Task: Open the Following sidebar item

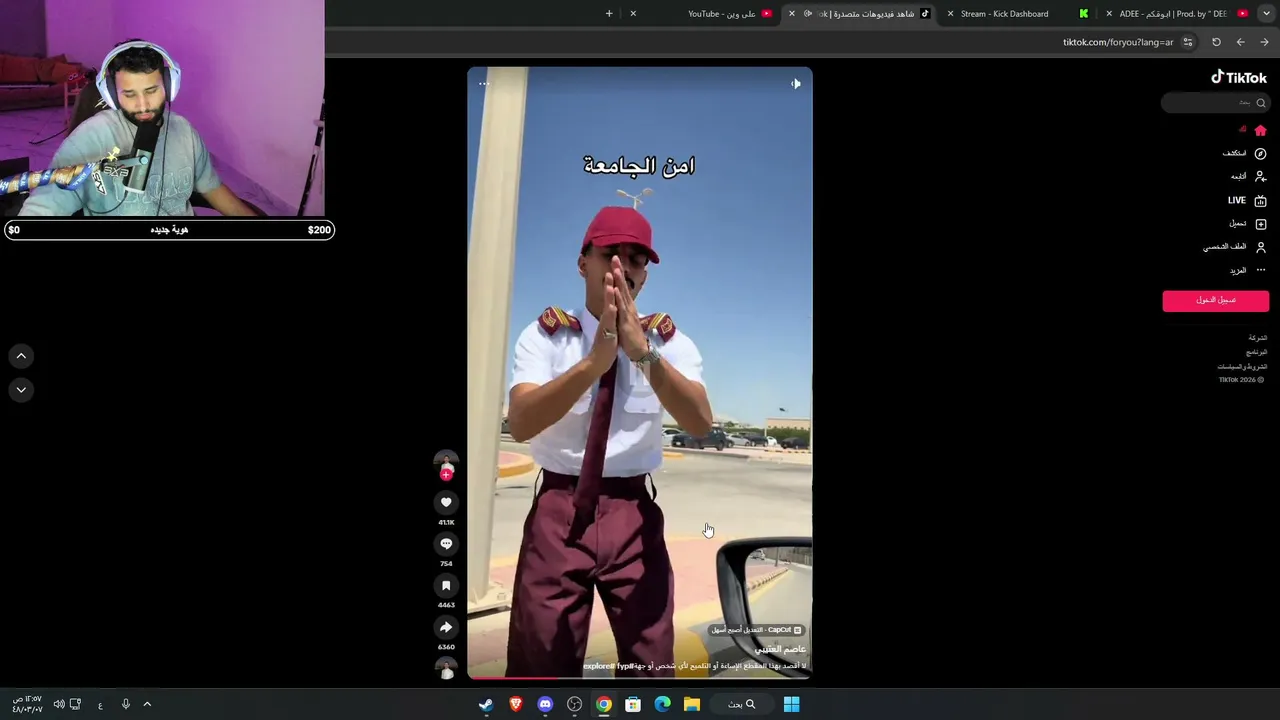Action: (1248, 177)
